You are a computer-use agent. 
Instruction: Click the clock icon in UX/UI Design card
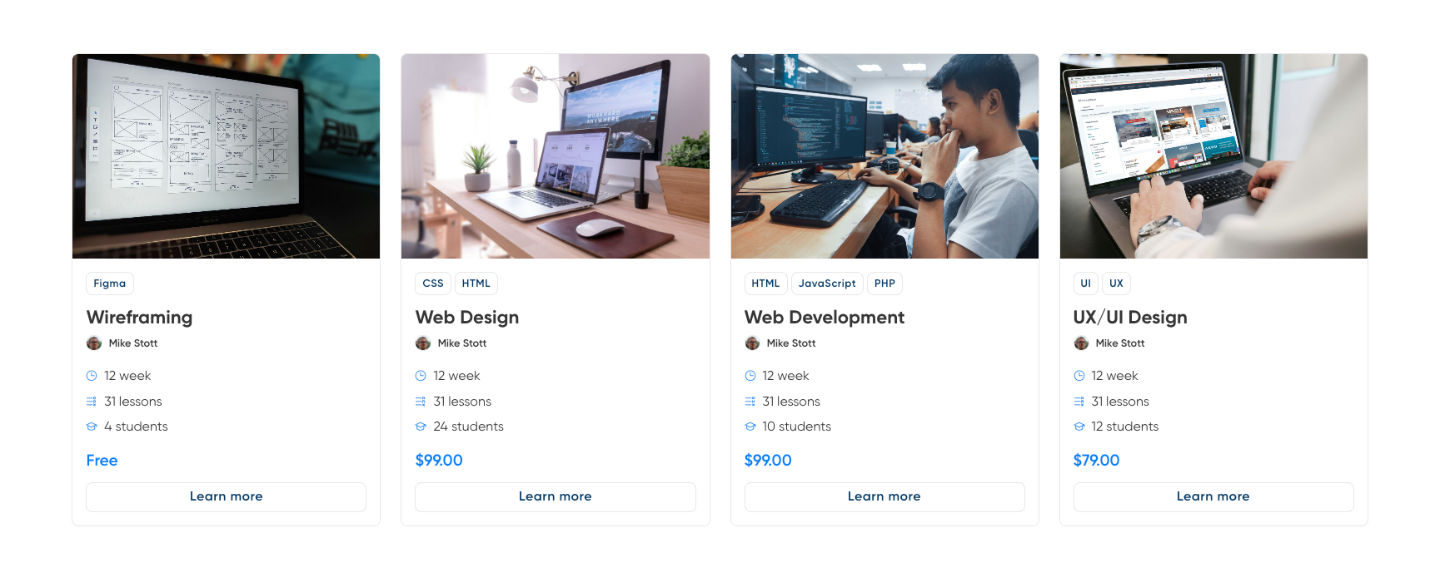1079,376
